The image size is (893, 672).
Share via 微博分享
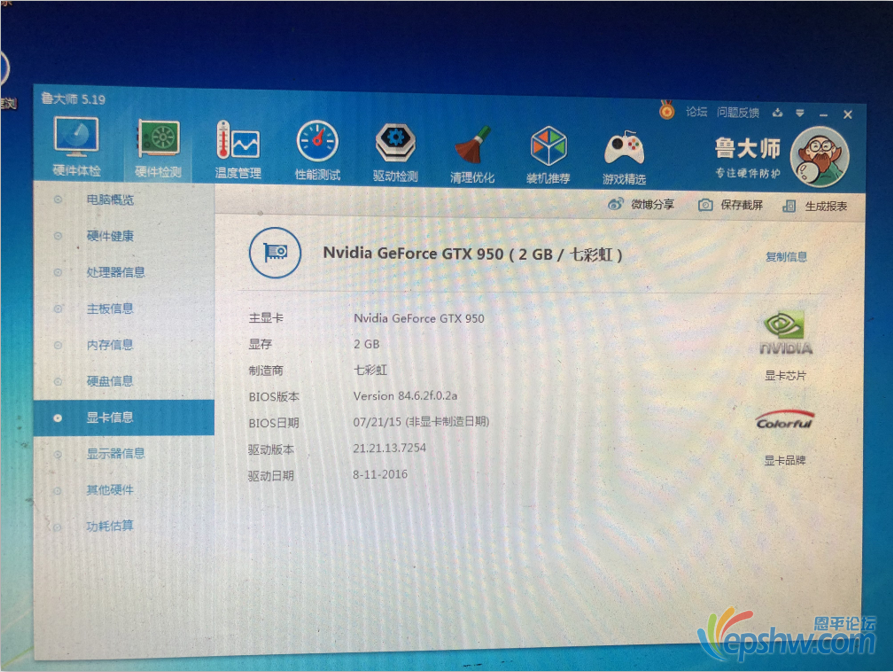pos(641,204)
